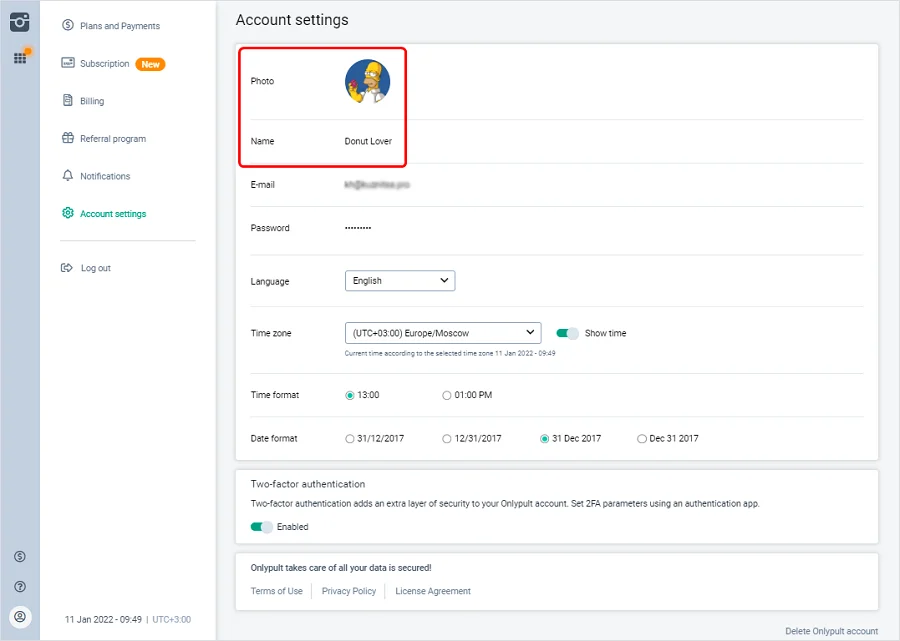Screen dimensions: 900x641
Task: Click the user profile icon at bottom
Action: coord(19,616)
